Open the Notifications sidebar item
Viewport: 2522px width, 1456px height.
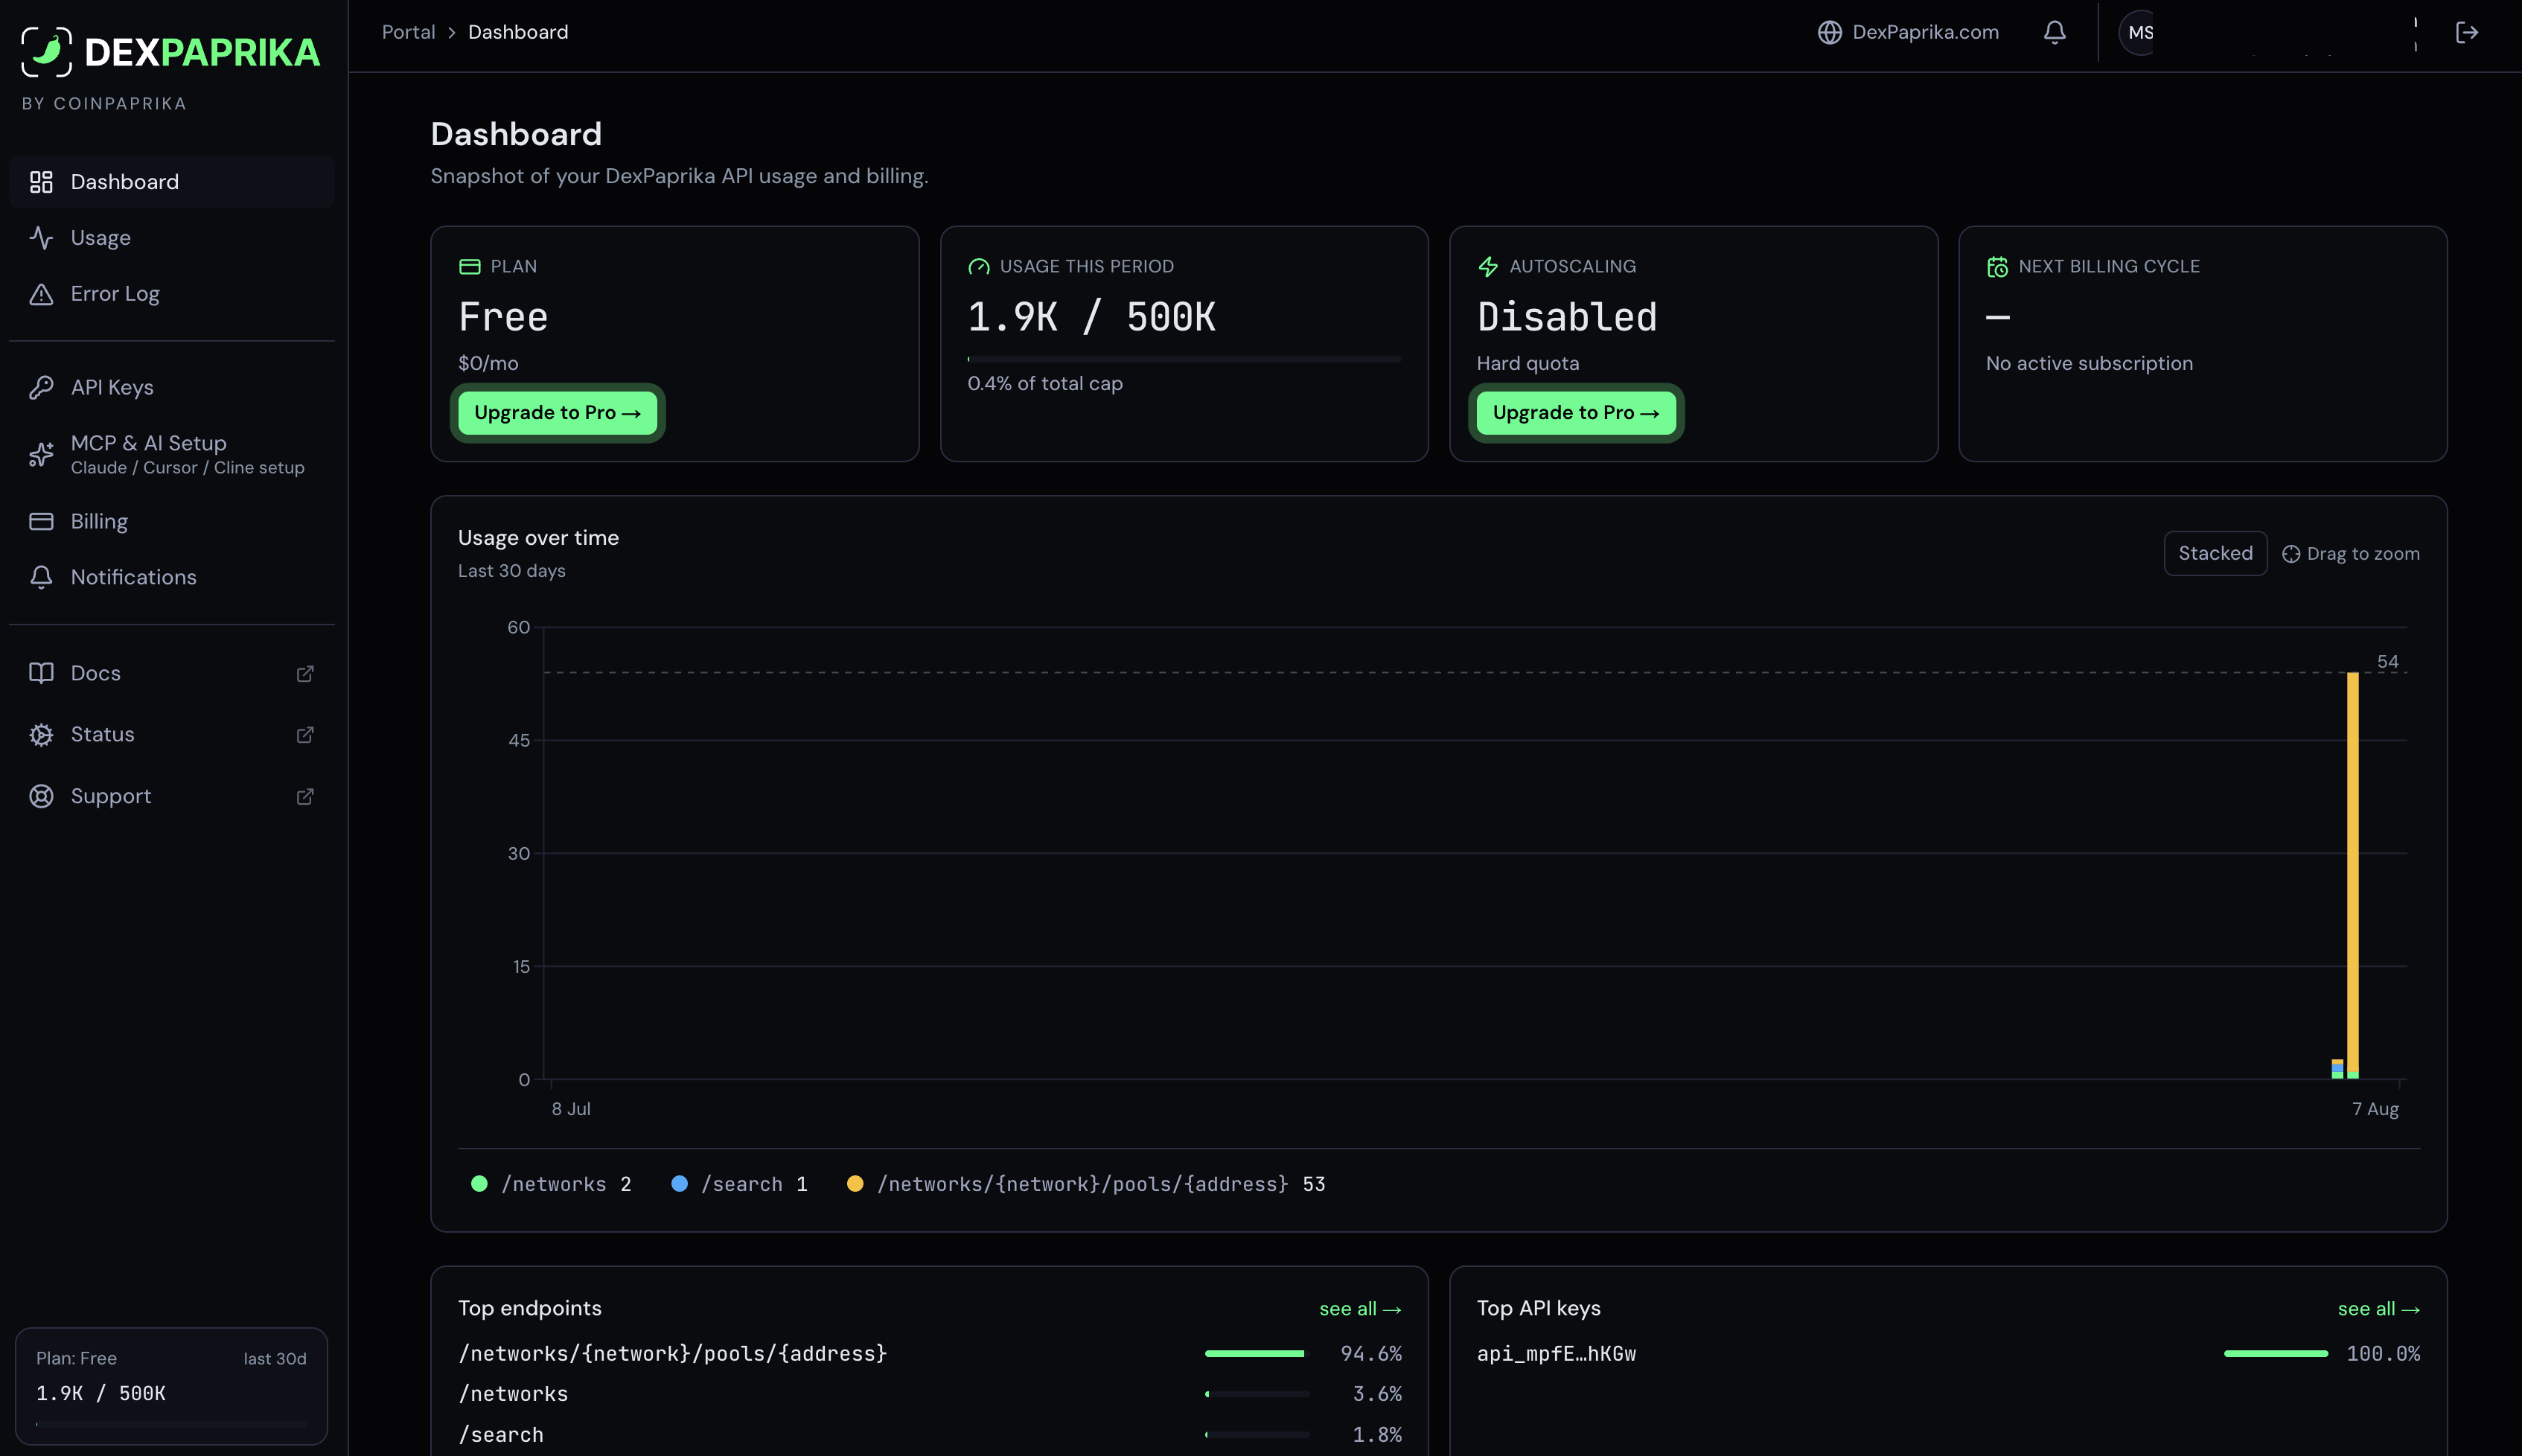coord(172,578)
